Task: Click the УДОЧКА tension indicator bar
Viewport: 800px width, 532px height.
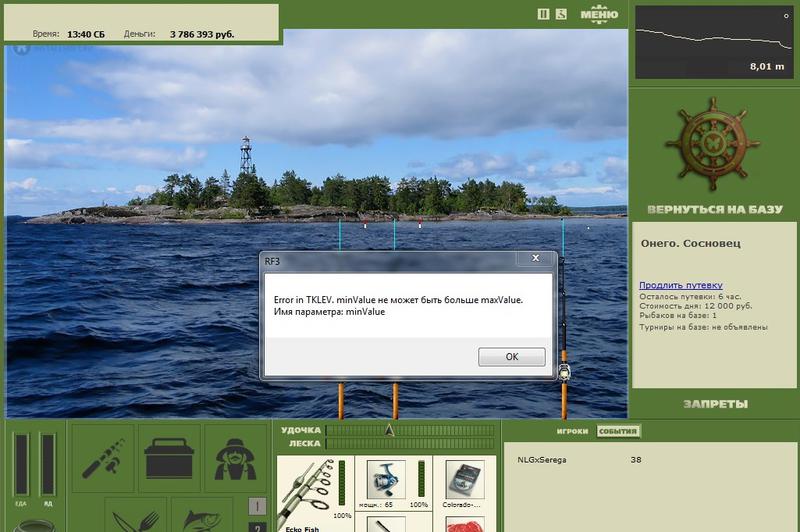Action: [x=410, y=430]
